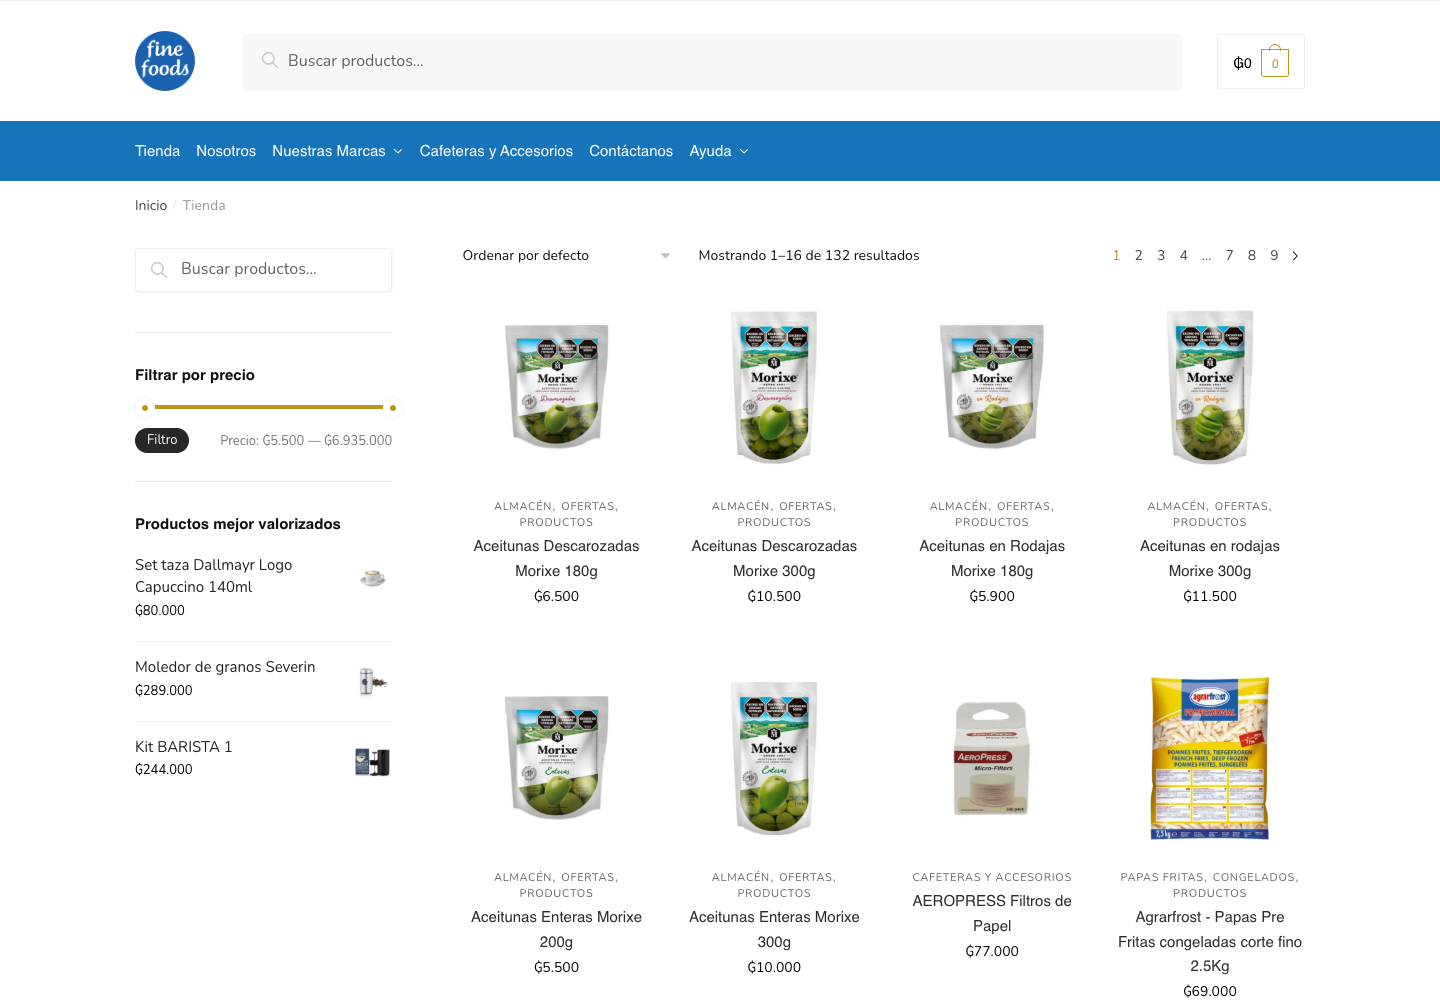Image resolution: width=1440 pixels, height=1000 pixels.
Task: Go to results page 2
Action: [x=1139, y=256]
